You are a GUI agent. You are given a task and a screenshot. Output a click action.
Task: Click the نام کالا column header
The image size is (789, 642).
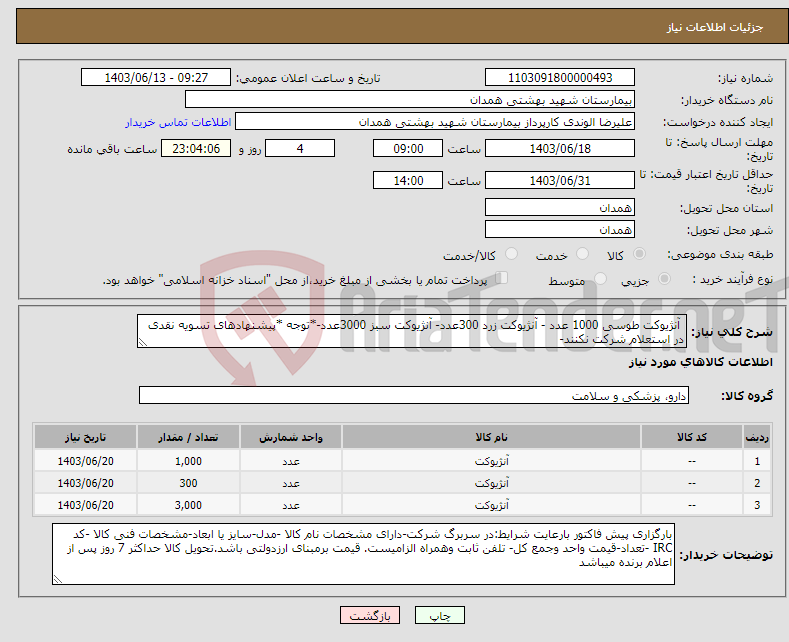(x=491, y=437)
